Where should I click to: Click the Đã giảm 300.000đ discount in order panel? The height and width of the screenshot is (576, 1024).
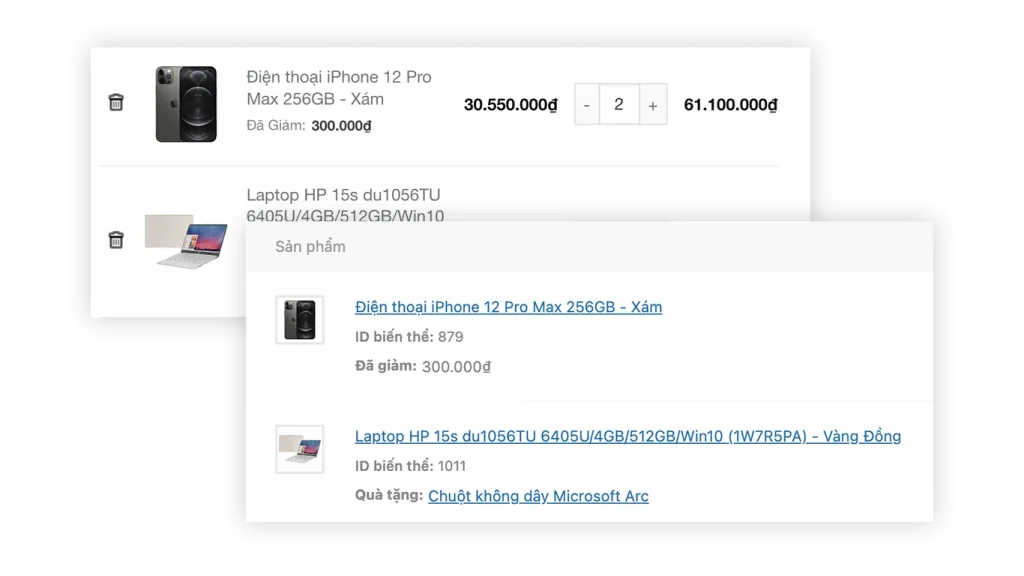pos(423,366)
